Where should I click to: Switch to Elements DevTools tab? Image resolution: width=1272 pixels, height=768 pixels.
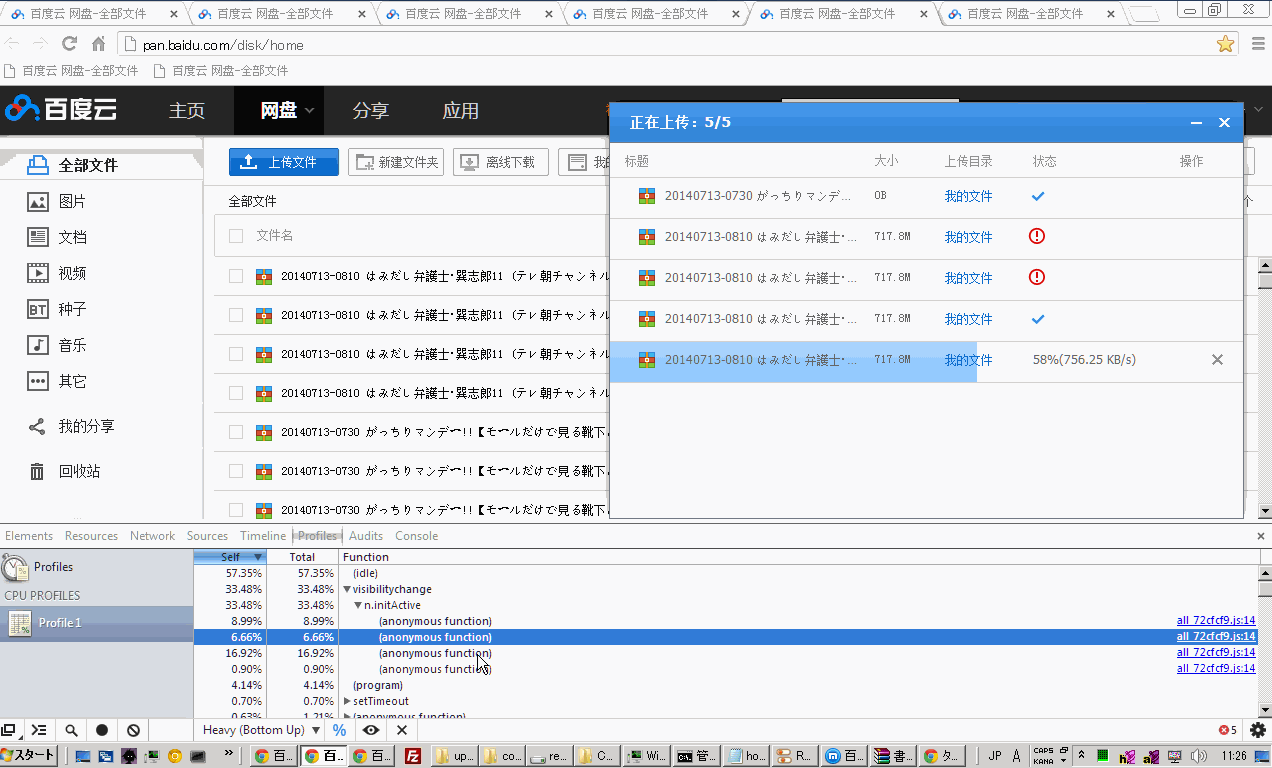click(x=29, y=536)
